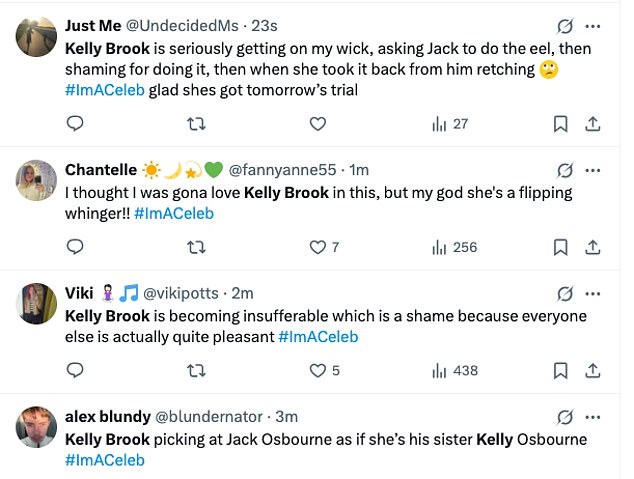Retweet Chantelle's Kelly Brook post
This screenshot has height=479, width=634.
pos(196,247)
